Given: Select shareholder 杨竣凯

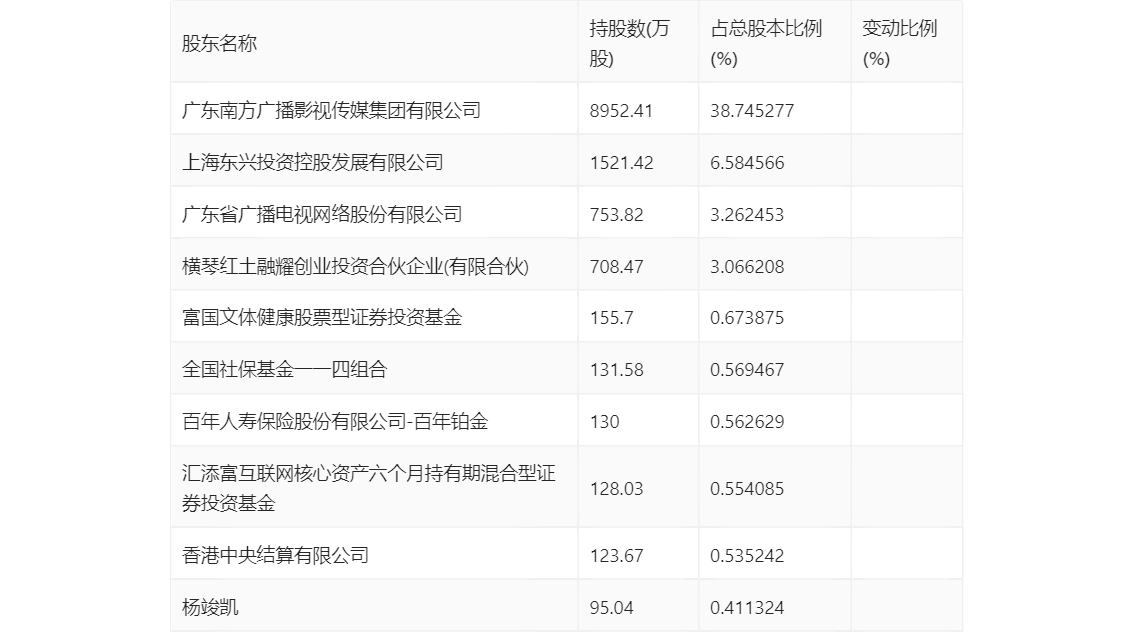Looking at the screenshot, I should (x=210, y=607).
